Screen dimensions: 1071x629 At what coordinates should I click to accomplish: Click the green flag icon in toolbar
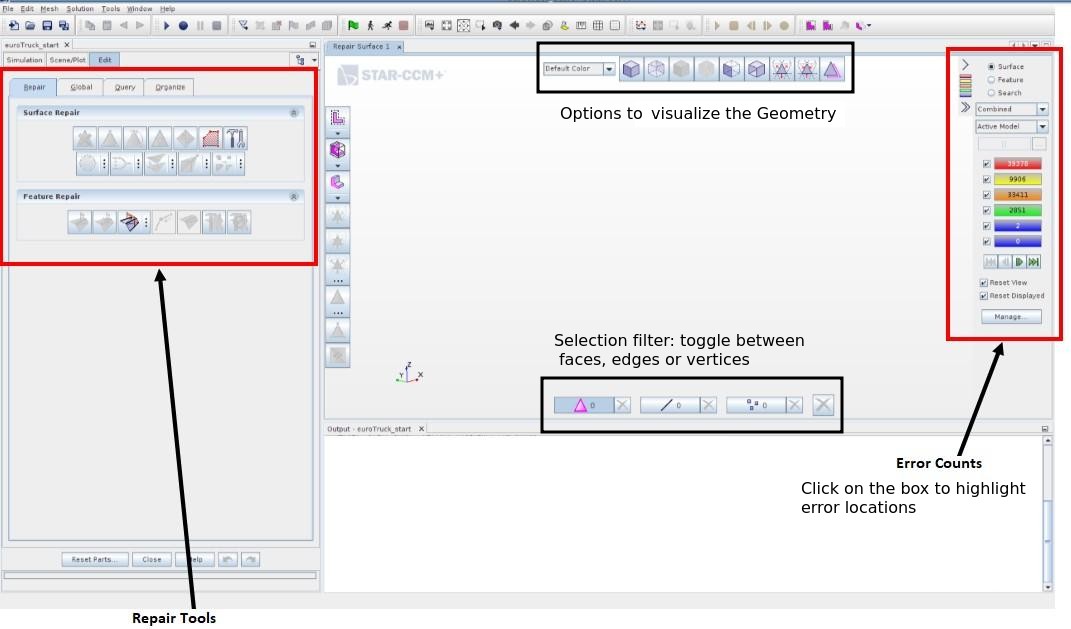[x=353, y=25]
